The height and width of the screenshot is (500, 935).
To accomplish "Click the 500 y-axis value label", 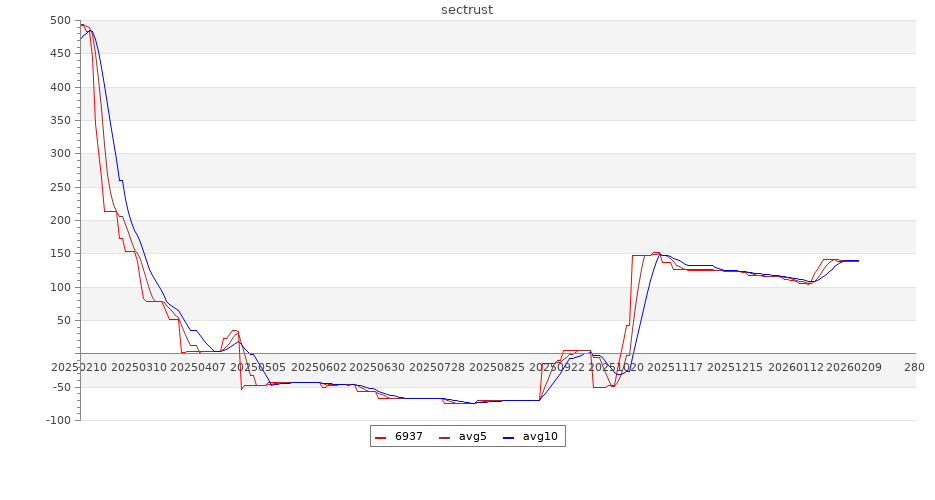I will point(60,21).
